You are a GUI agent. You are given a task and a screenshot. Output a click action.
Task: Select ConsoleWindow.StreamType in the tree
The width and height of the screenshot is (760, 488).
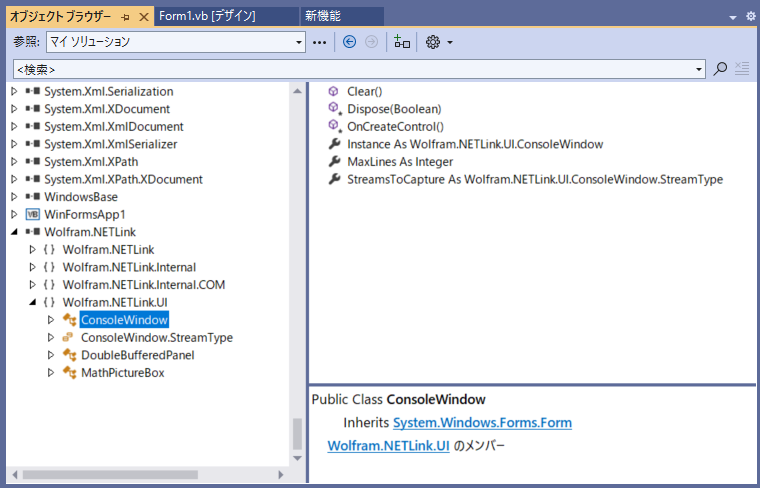point(157,337)
